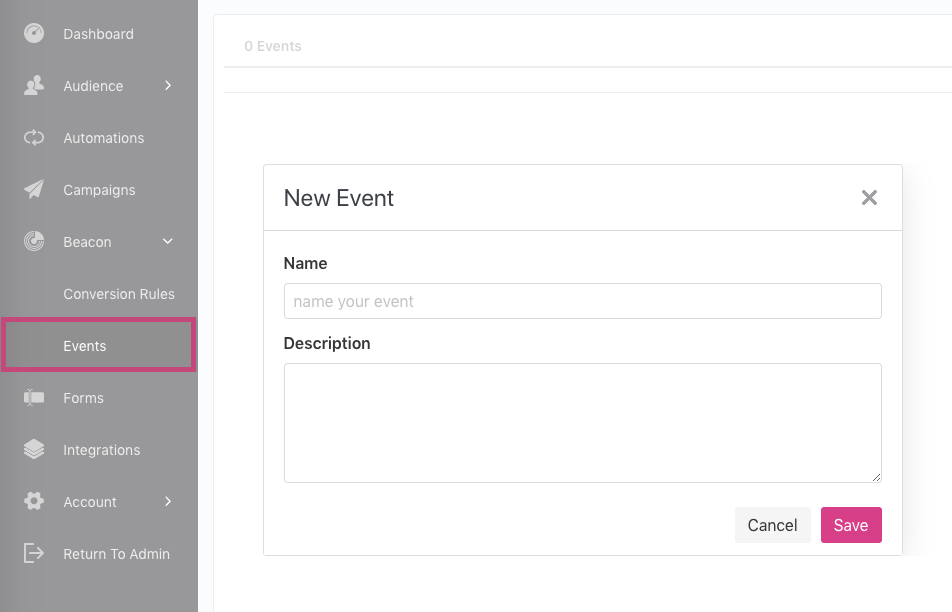The image size is (952, 612).
Task: Click the Return To Admin exit icon
Action: (34, 553)
